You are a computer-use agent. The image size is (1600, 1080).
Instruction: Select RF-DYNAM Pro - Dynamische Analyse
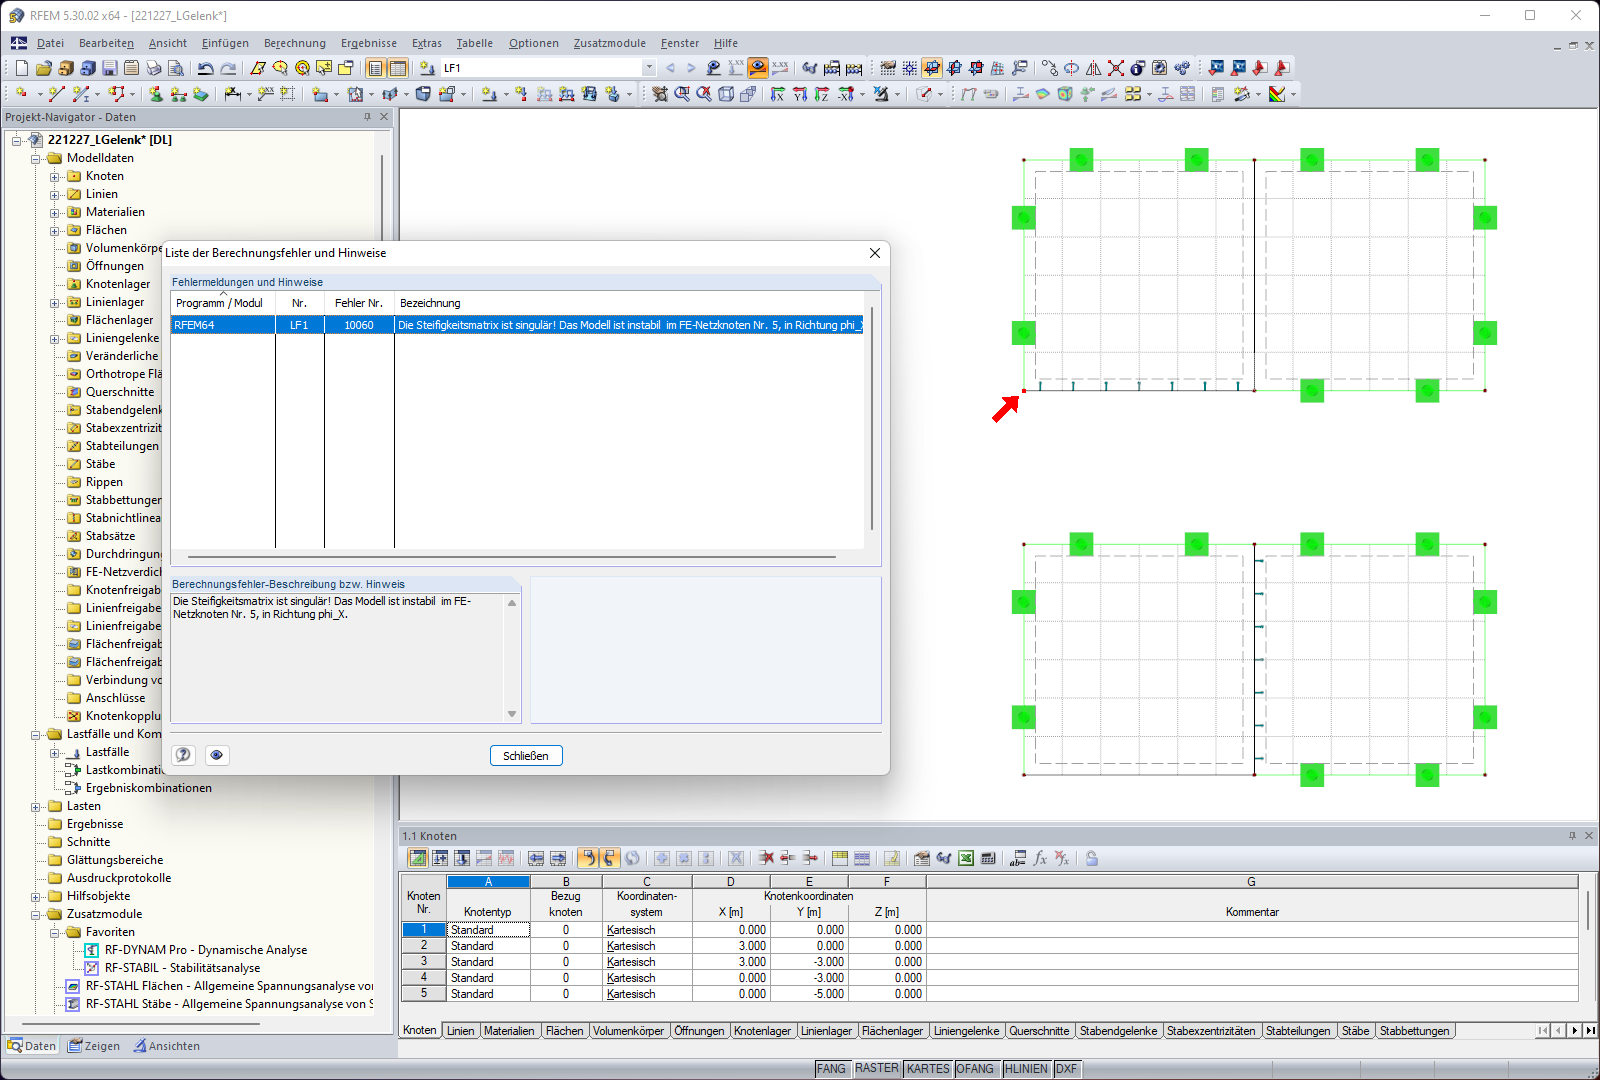point(206,950)
